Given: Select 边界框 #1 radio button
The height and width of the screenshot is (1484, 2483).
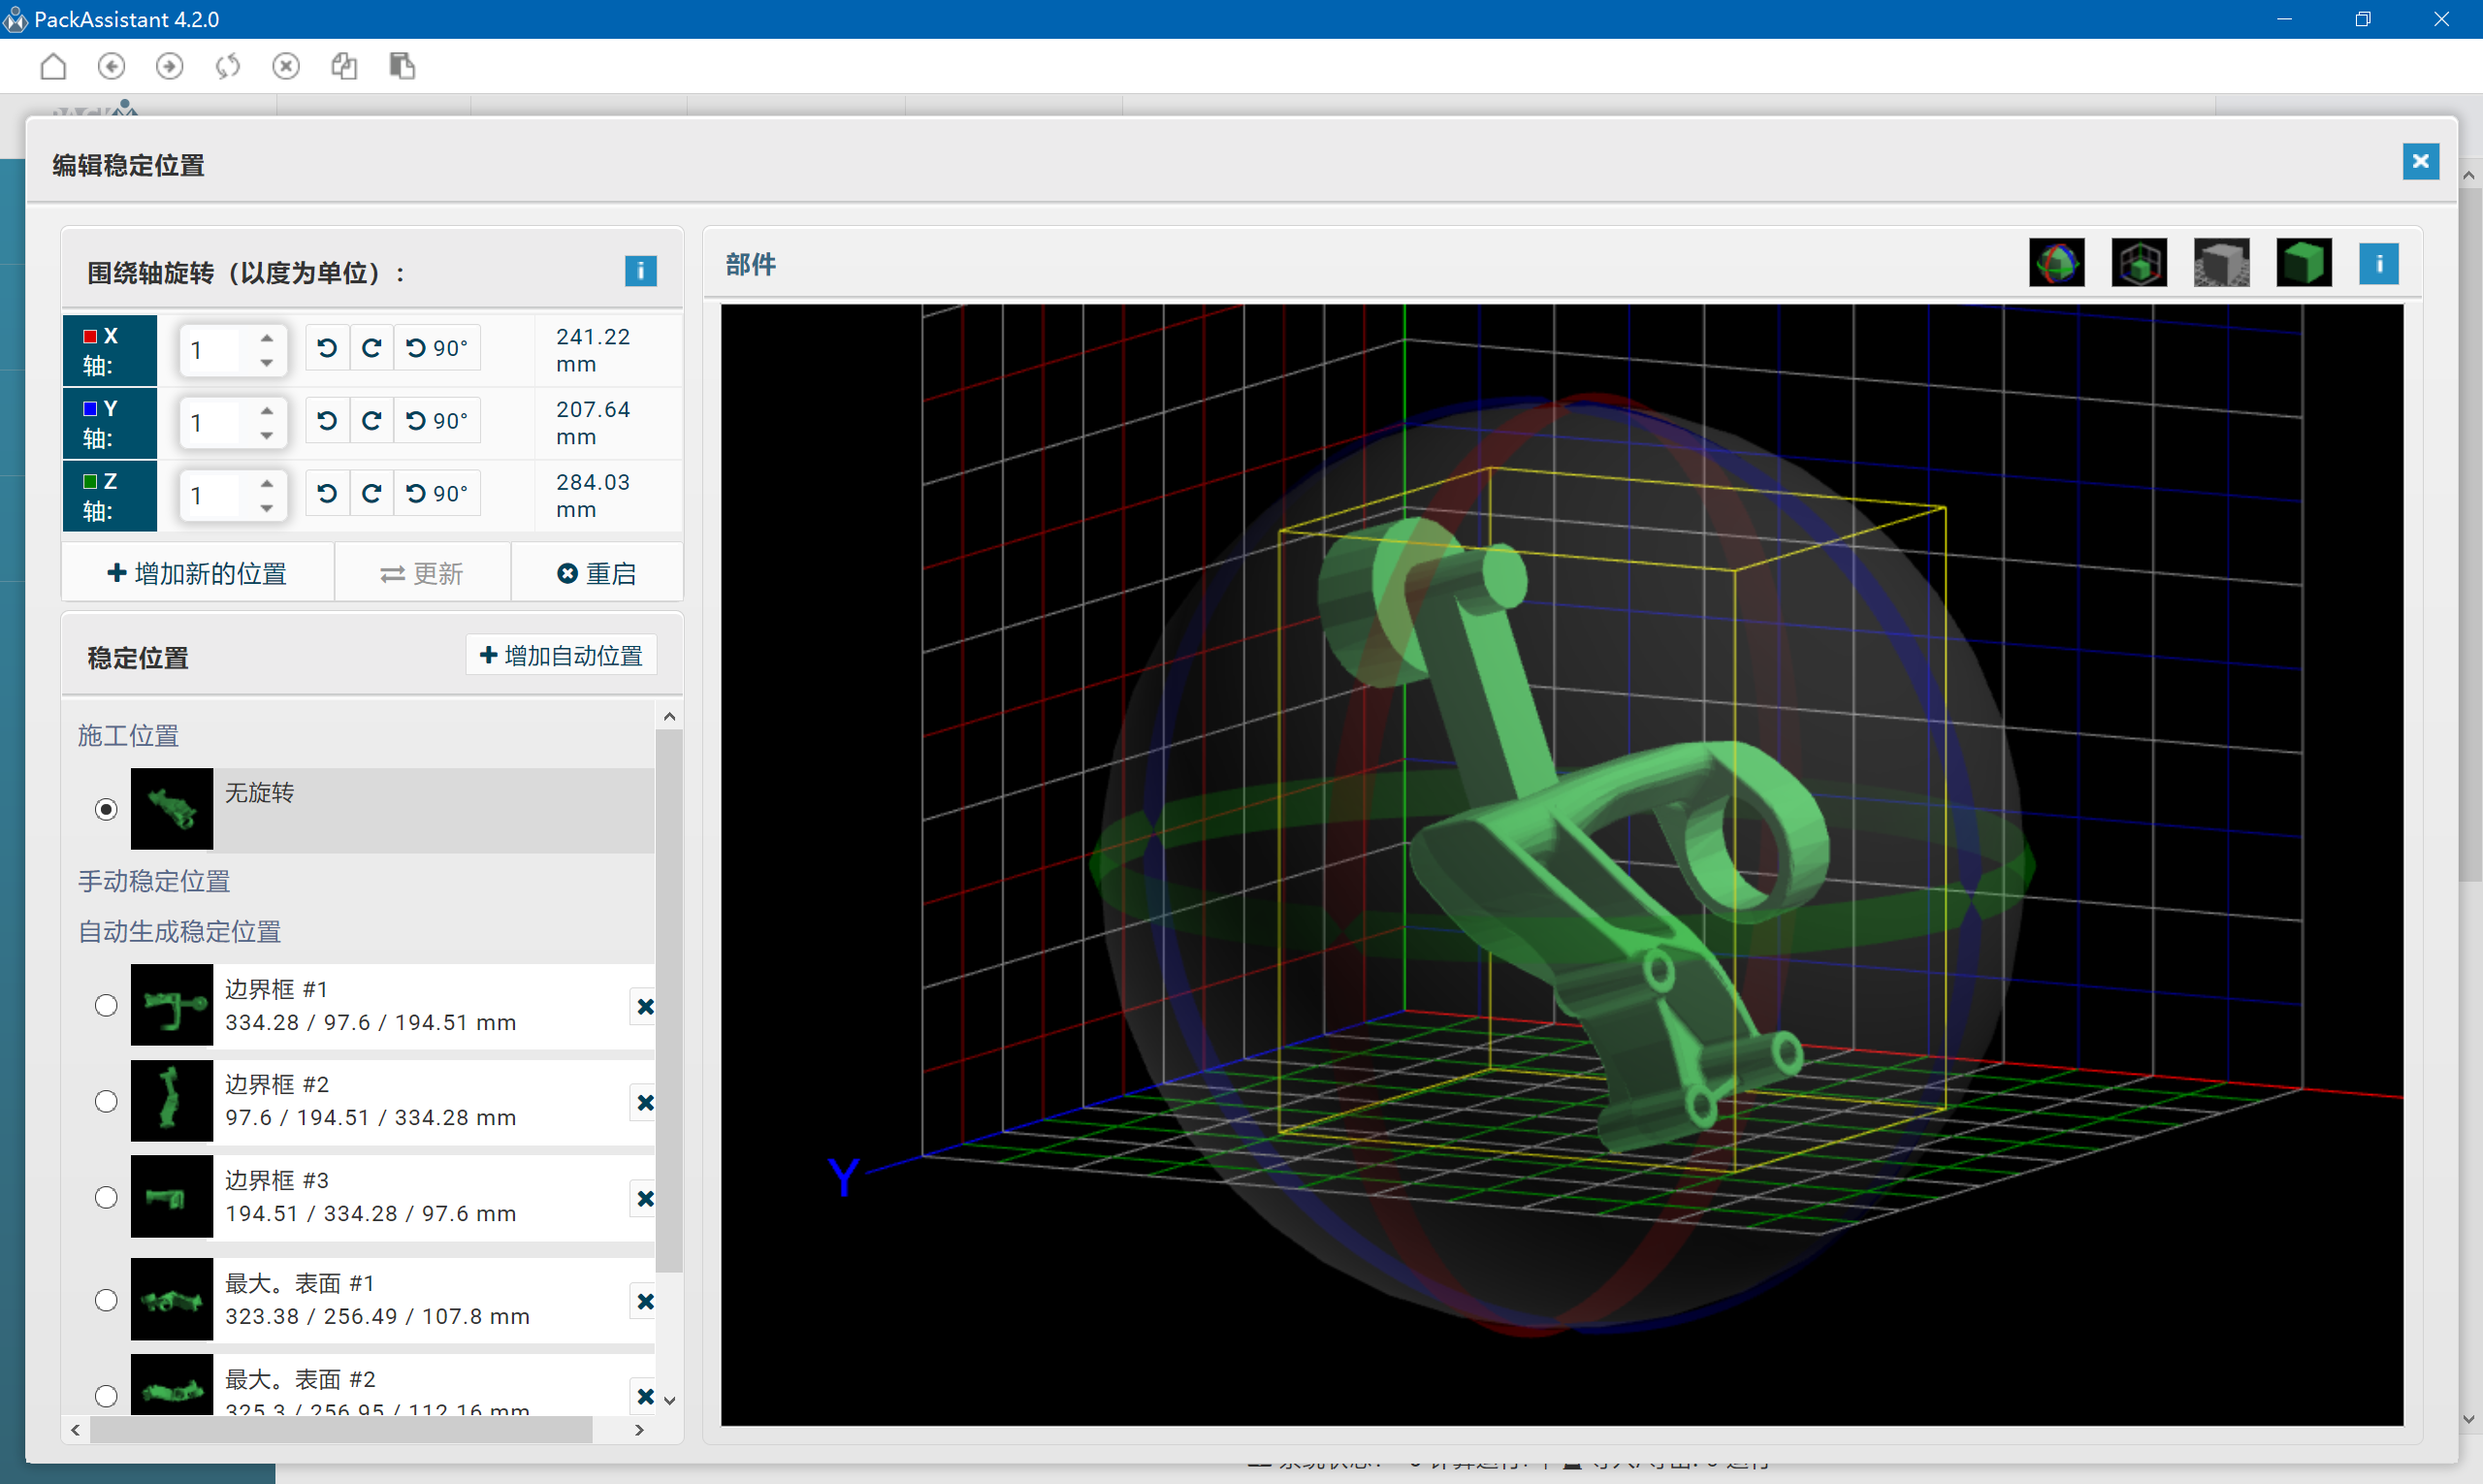Looking at the screenshot, I should pos(106,1005).
